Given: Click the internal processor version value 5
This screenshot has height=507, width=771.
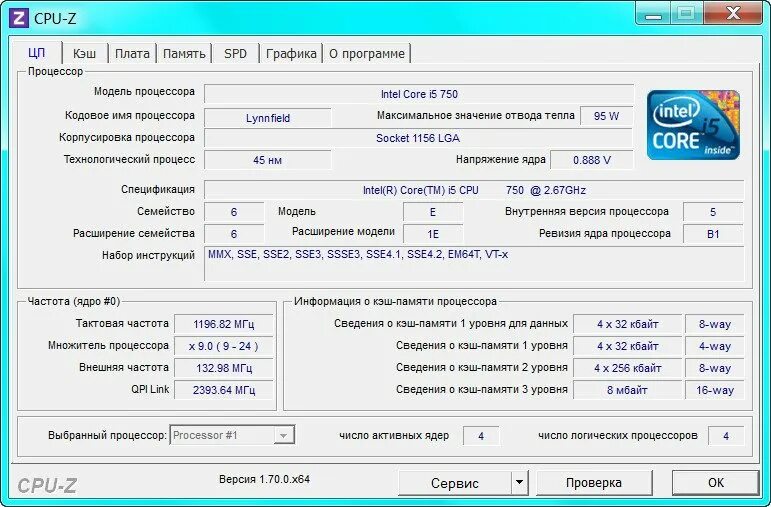Looking at the screenshot, I should [x=713, y=212].
